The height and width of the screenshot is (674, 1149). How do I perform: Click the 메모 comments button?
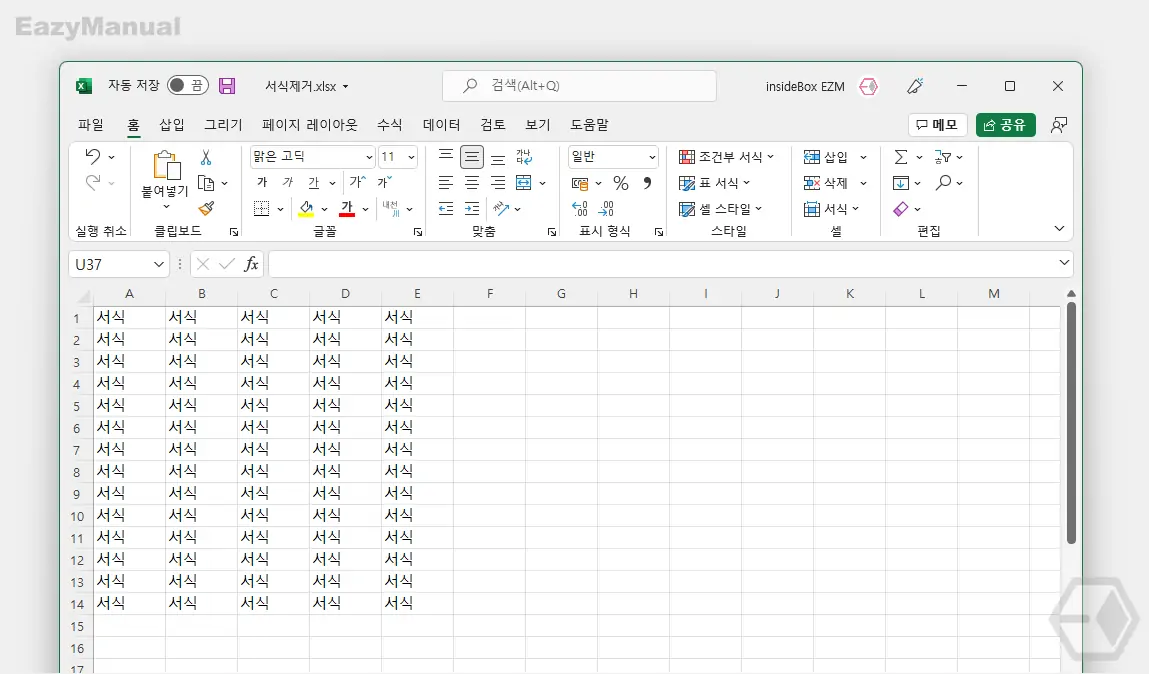[x=937, y=125]
